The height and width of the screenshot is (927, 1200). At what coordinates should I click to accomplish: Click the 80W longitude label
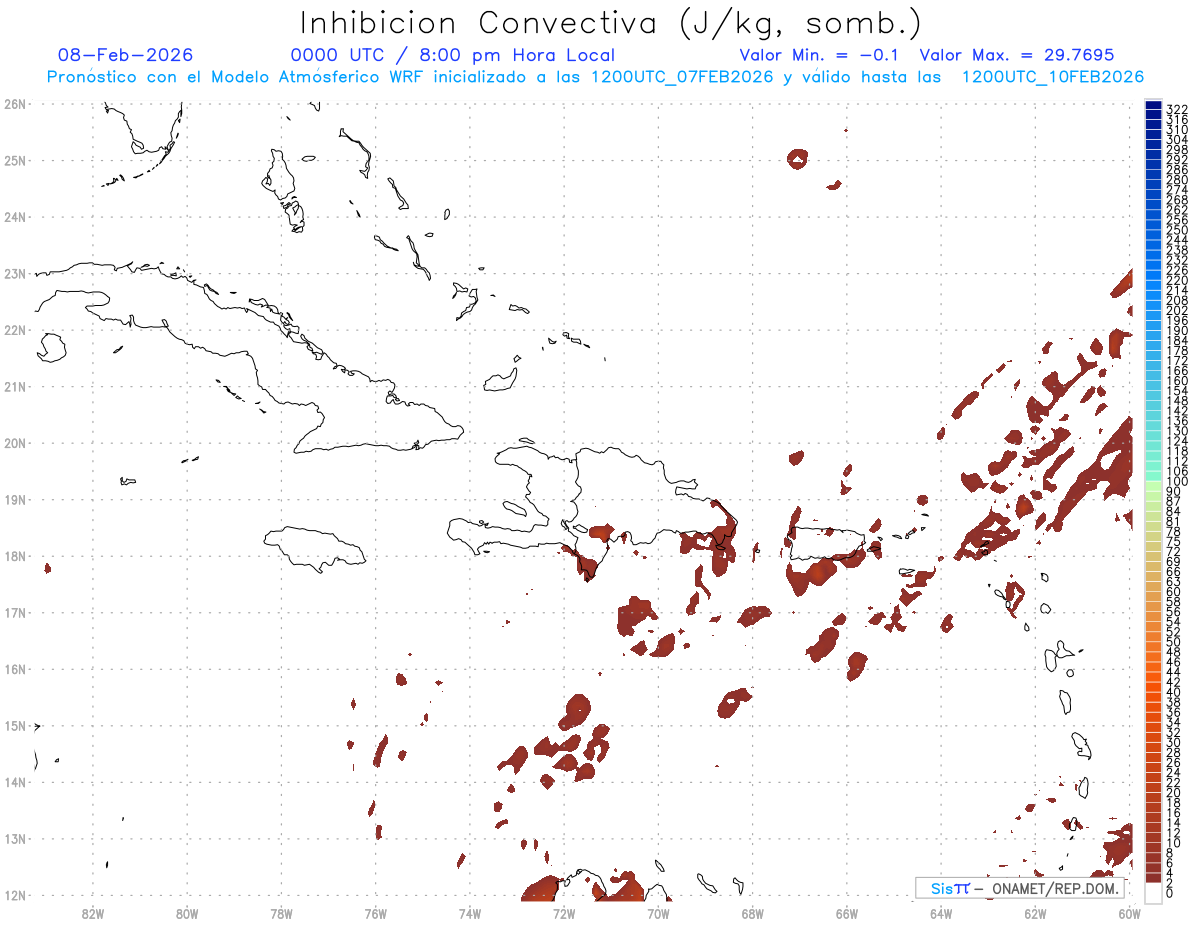click(x=187, y=913)
